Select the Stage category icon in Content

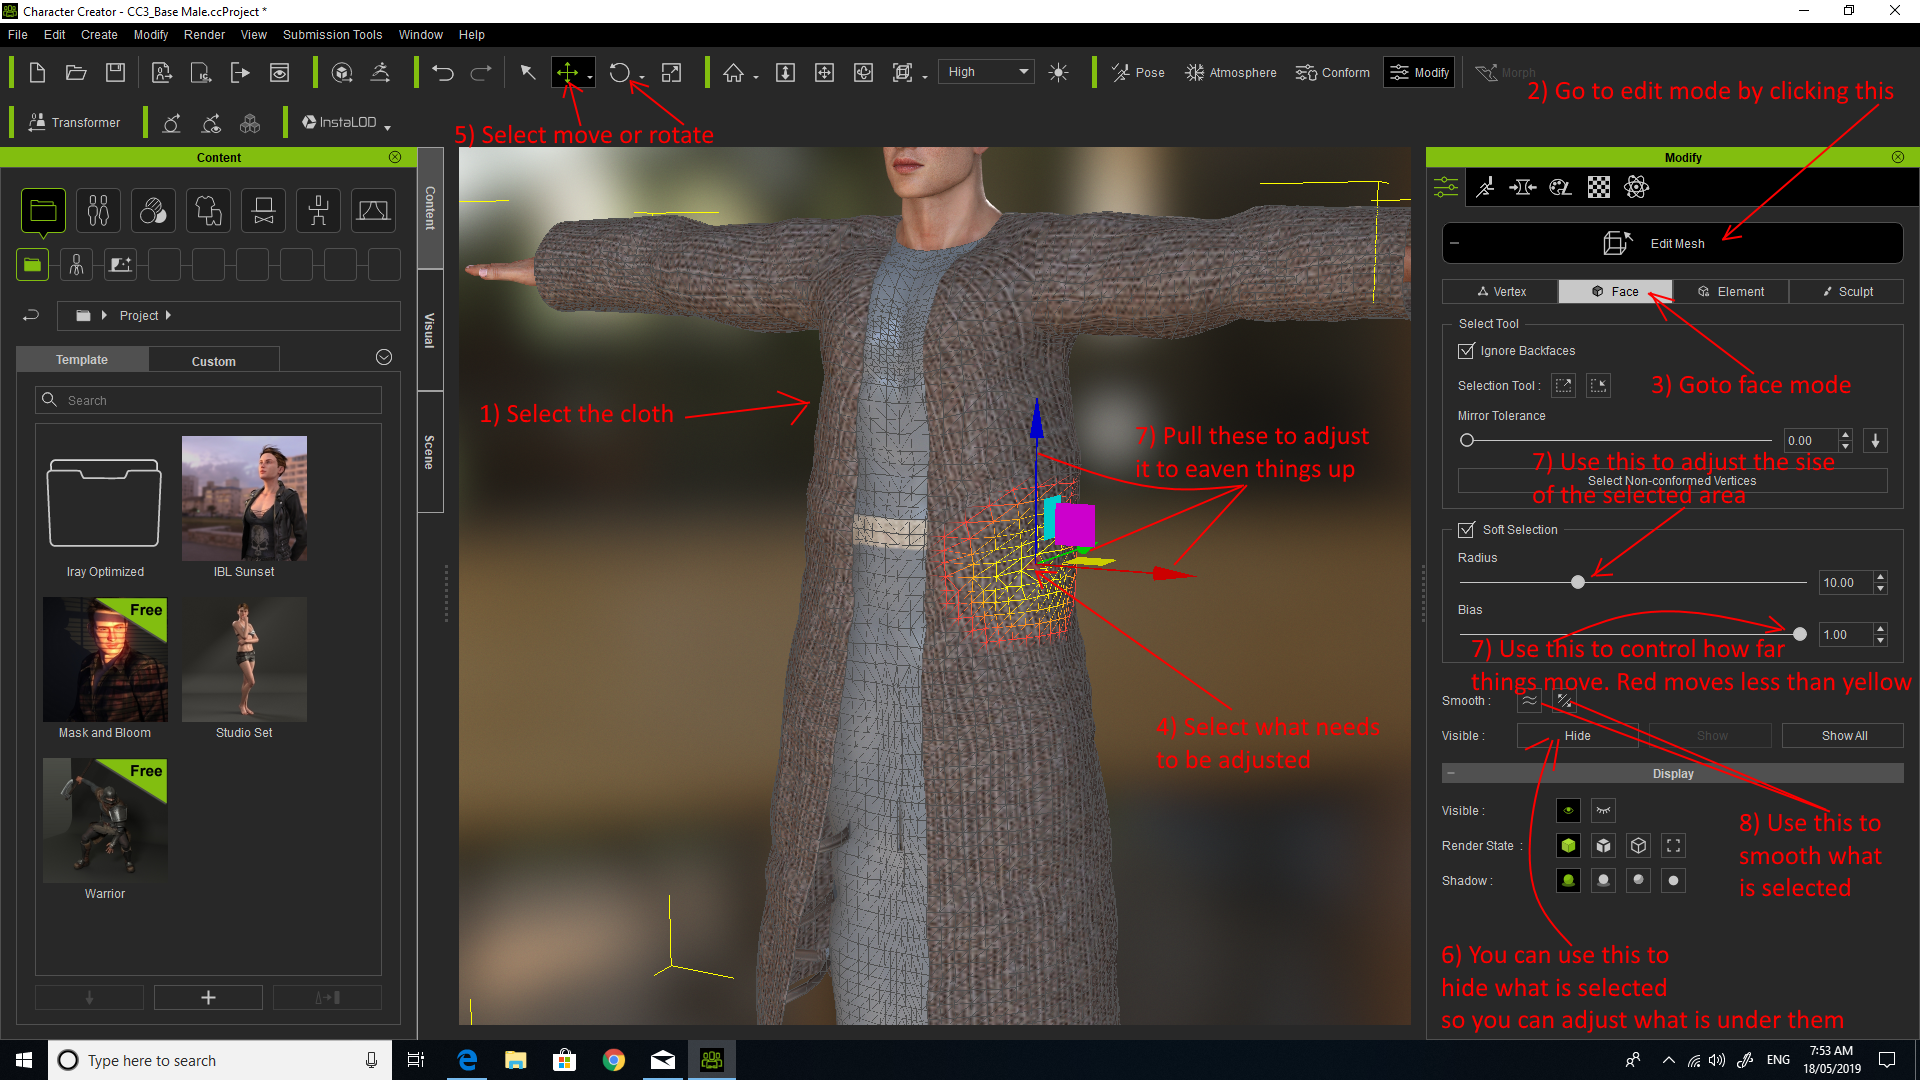pos(373,210)
